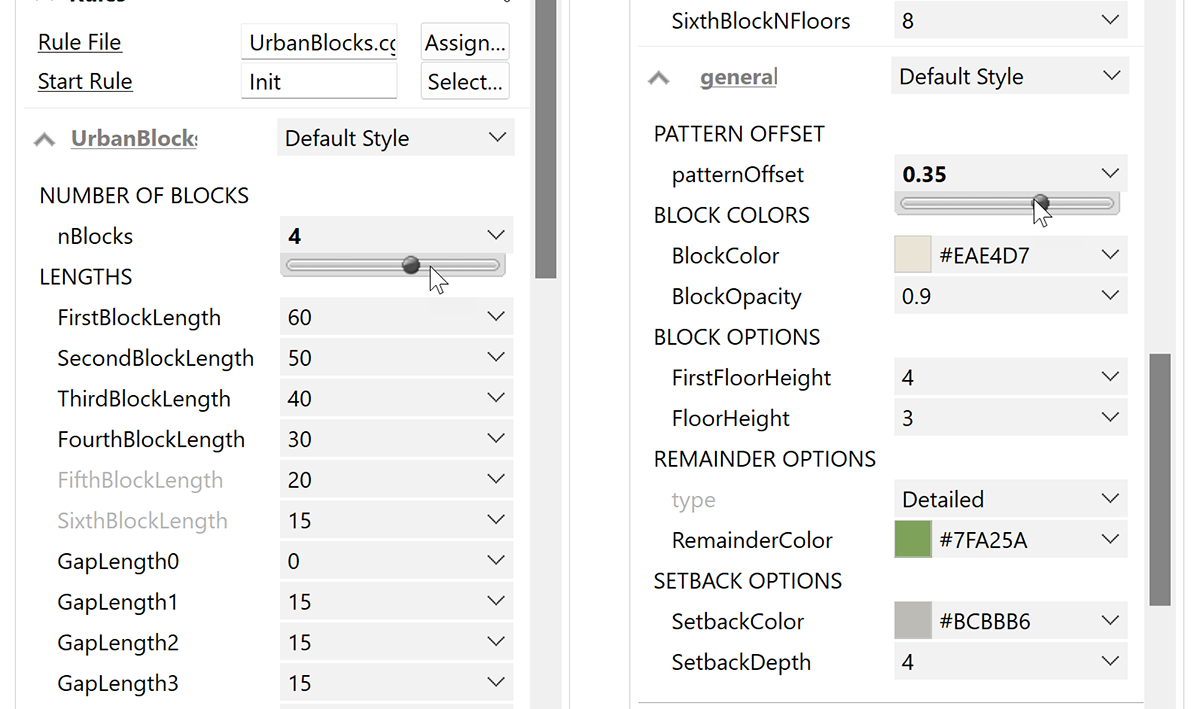Open the BlockOpacity dropdown
The width and height of the screenshot is (1200, 709).
[x=1109, y=295]
